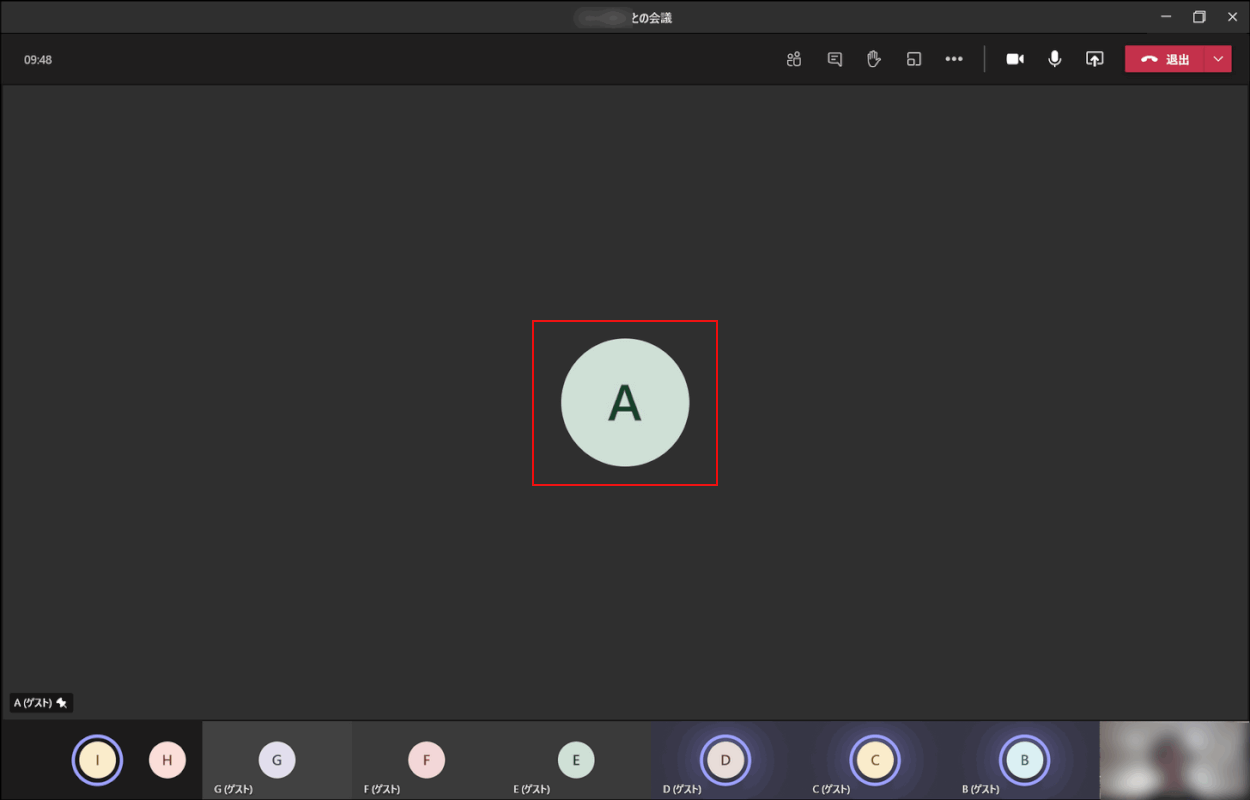Select participant I avatar
The height and width of the screenshot is (800, 1250).
(x=97, y=761)
